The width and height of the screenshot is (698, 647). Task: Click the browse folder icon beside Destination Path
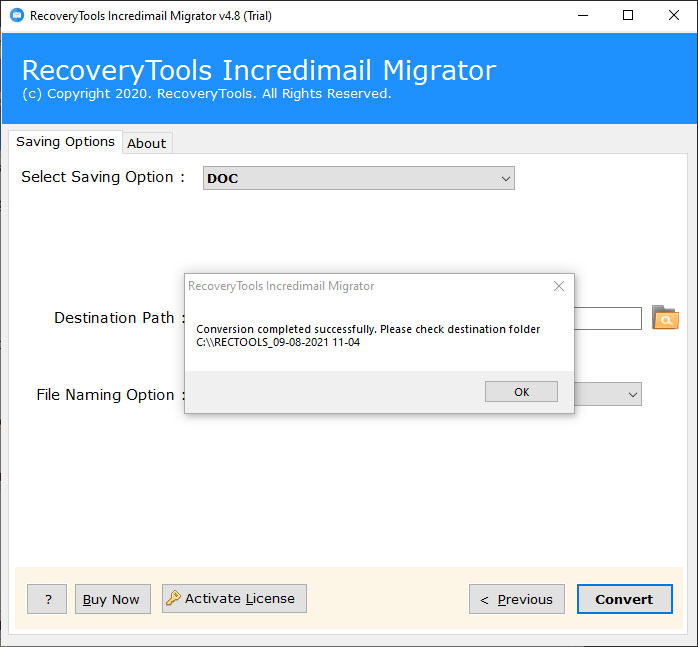click(665, 317)
